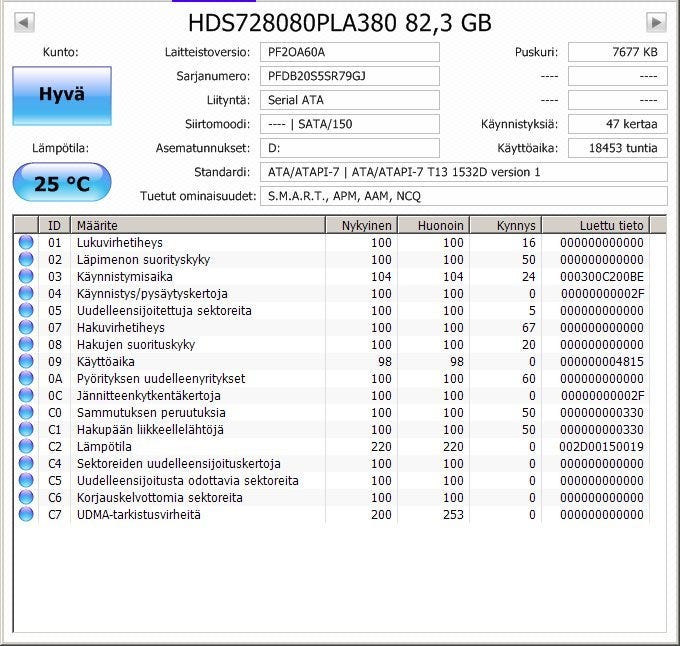
Task: Click blue status orb for Käynnistys/pysäytyskertoja
Action: 26,294
